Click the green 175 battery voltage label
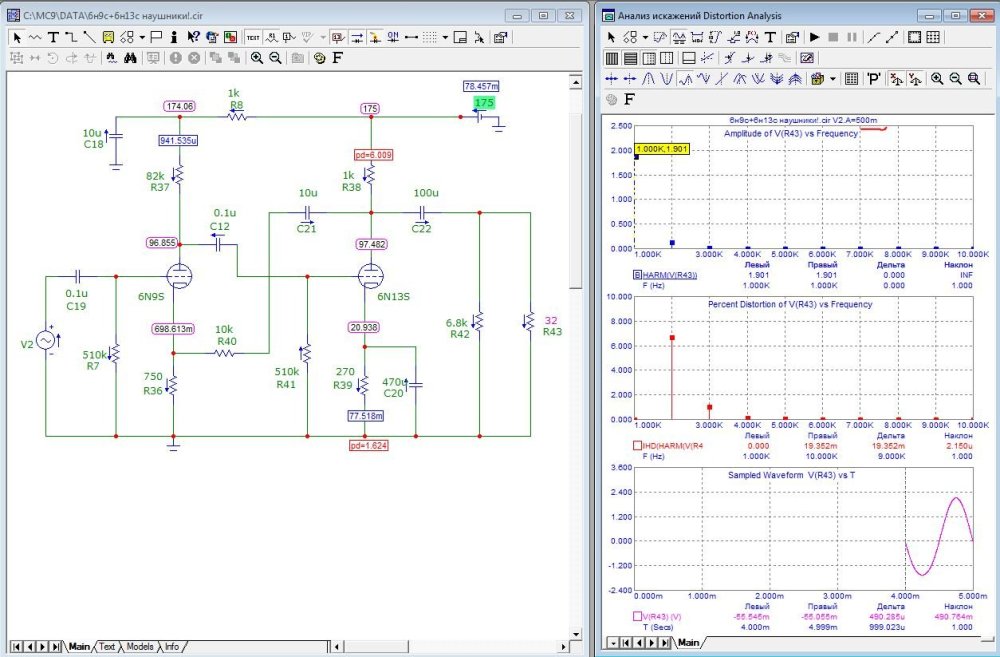This screenshot has height=657, width=1000. tap(484, 103)
